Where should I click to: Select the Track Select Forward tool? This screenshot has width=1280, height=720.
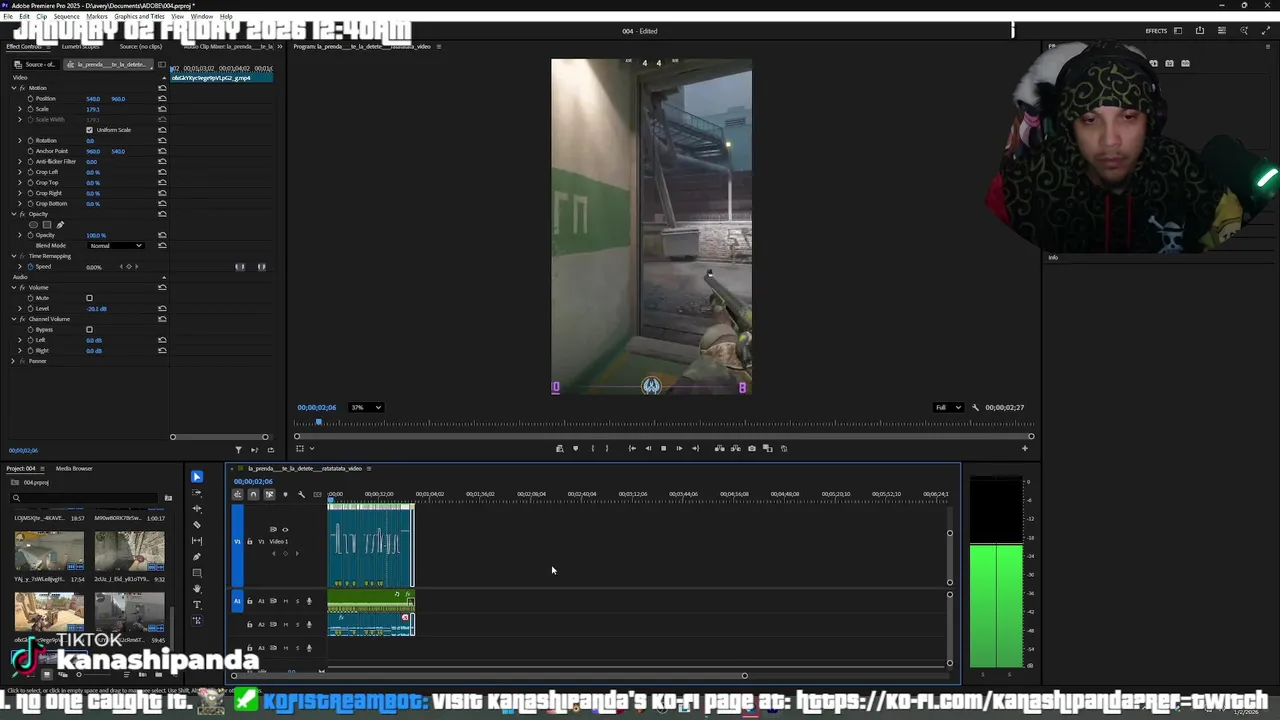(x=197, y=493)
